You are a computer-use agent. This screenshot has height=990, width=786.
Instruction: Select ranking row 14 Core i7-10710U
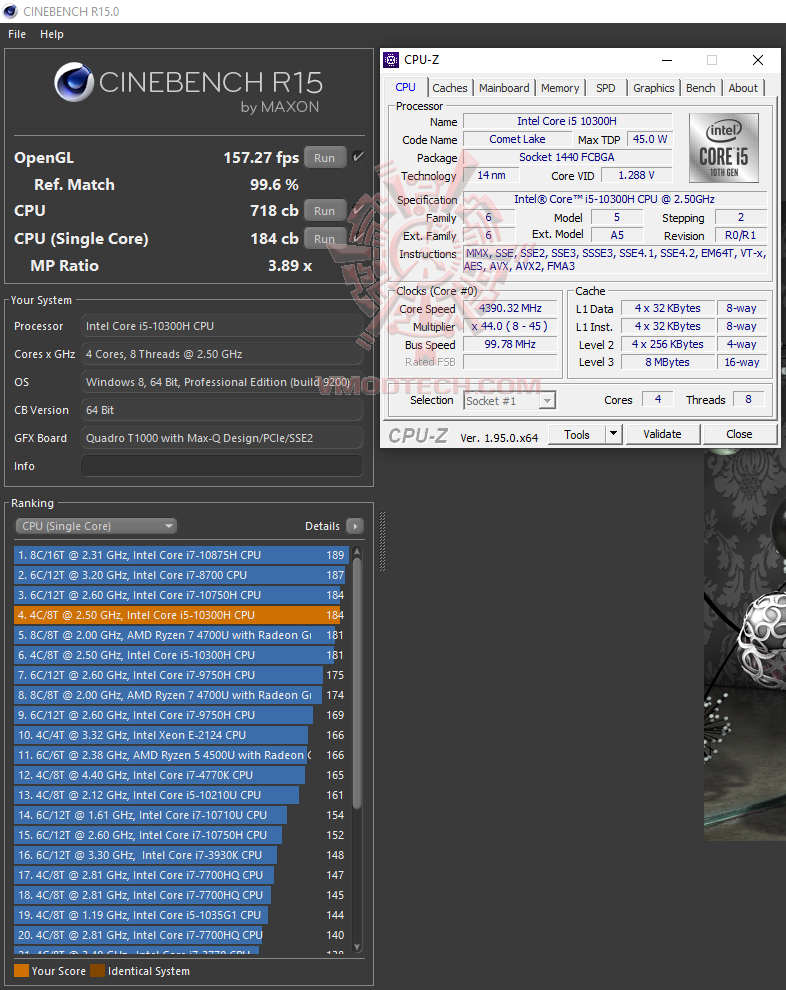pyautogui.click(x=181, y=815)
